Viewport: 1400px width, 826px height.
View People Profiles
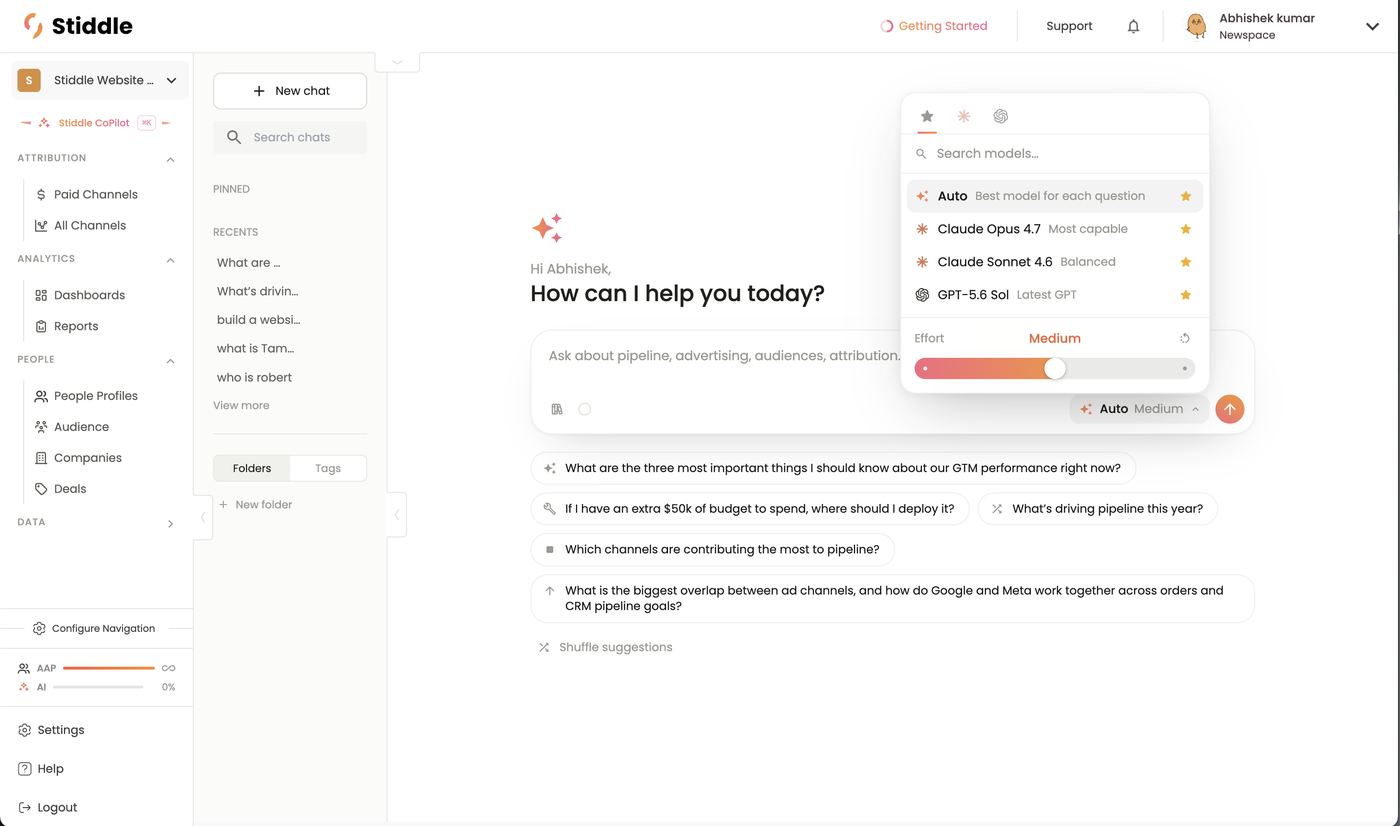tap(96, 396)
